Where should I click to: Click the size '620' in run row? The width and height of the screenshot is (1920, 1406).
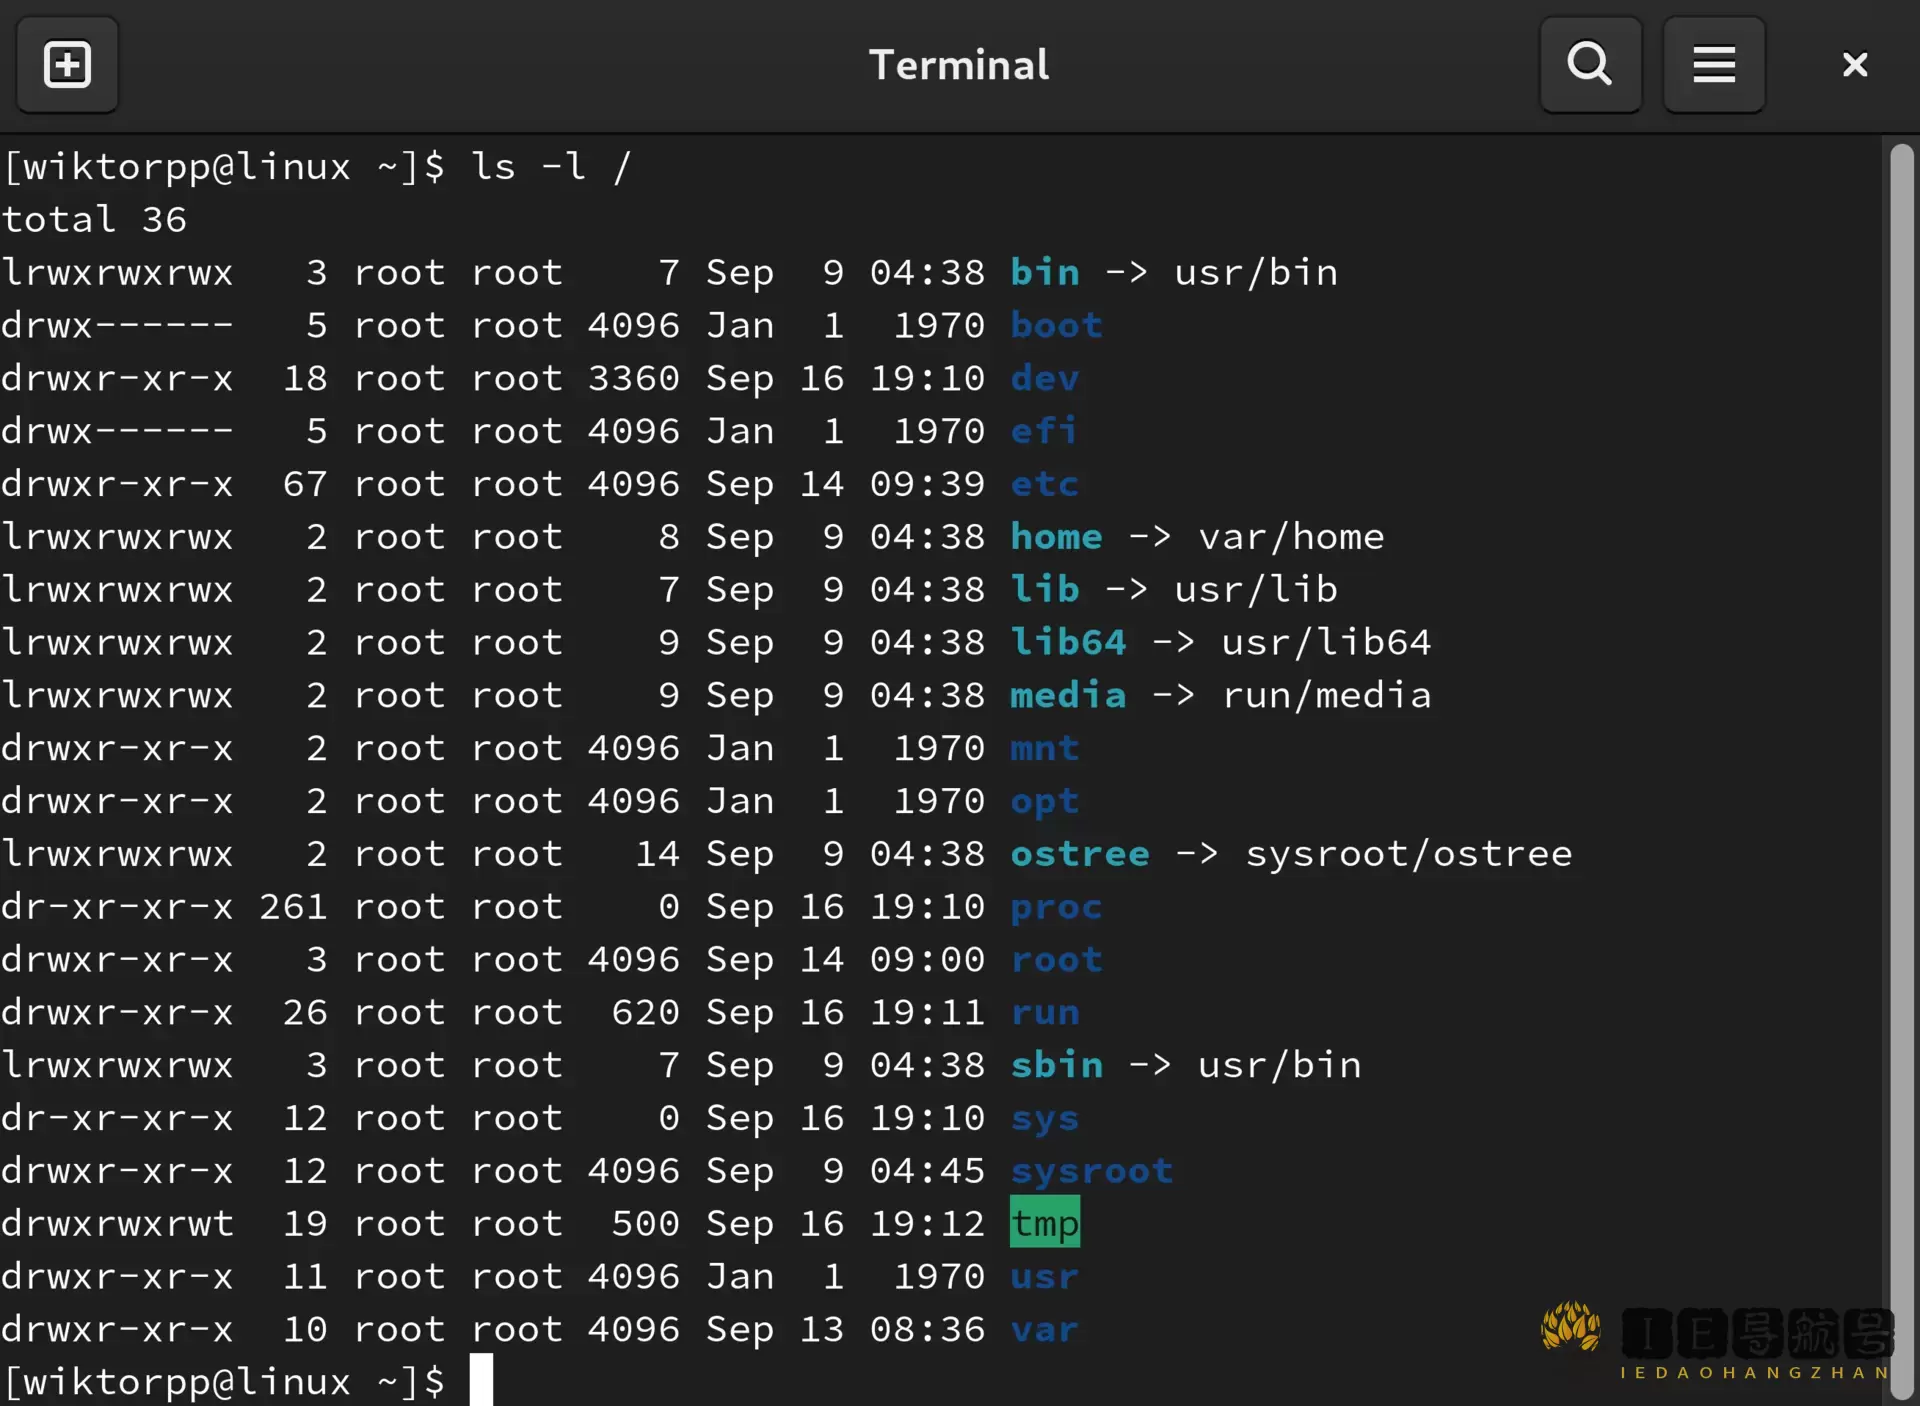pyautogui.click(x=646, y=1012)
